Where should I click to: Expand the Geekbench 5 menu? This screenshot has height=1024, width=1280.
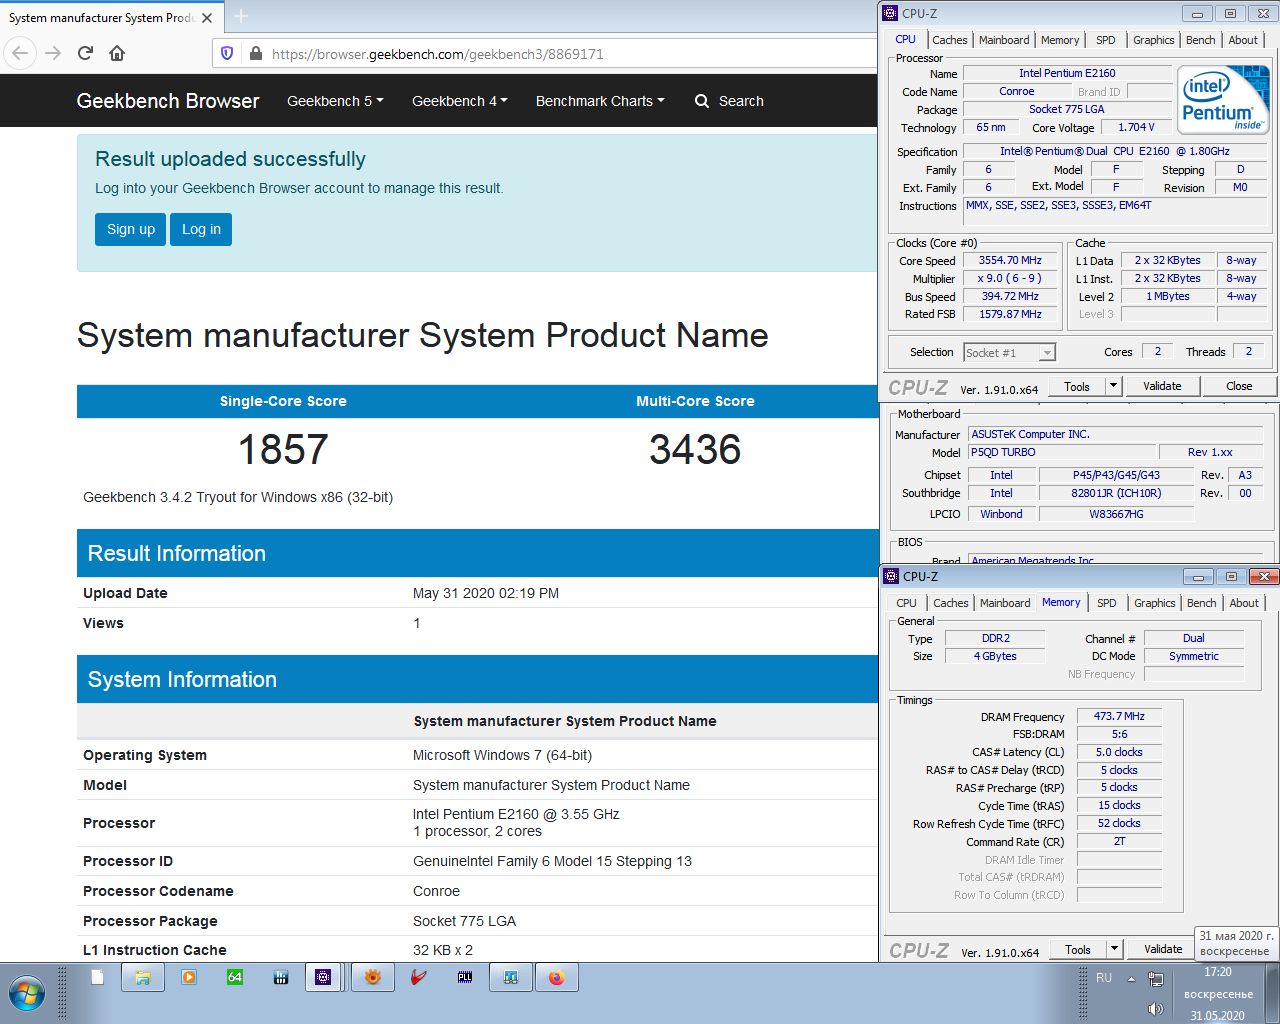pyautogui.click(x=335, y=101)
